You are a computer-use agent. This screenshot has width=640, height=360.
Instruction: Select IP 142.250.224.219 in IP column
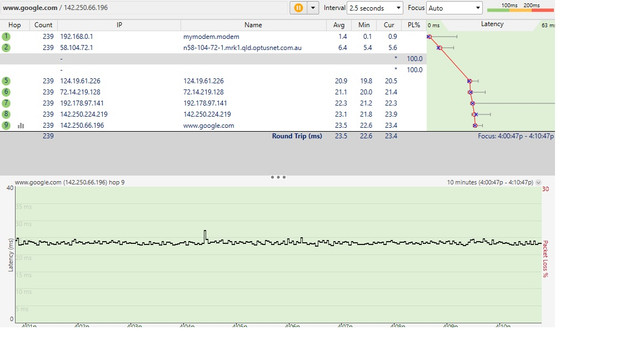(x=84, y=114)
